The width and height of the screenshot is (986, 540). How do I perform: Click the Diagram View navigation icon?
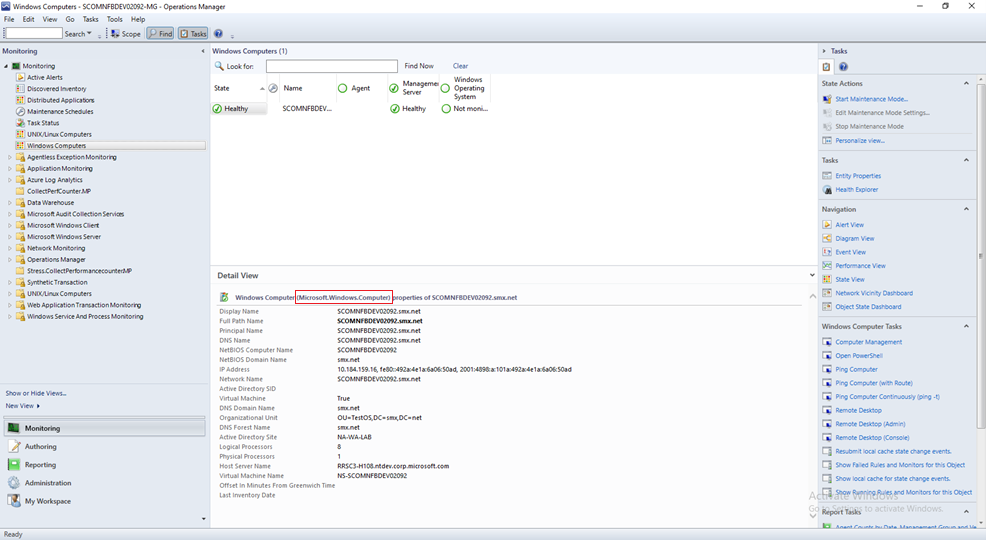(x=827, y=239)
